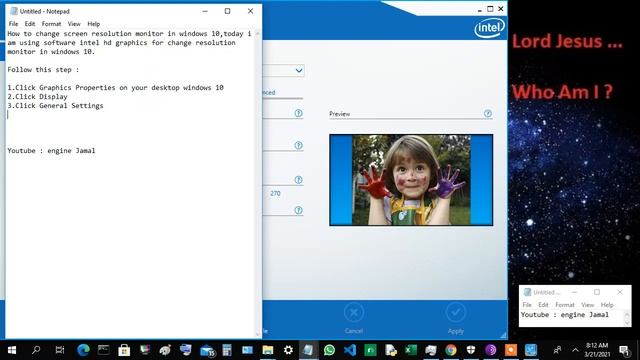
Task: Click the line '3.Click General Settings'
Action: [x=56, y=106]
